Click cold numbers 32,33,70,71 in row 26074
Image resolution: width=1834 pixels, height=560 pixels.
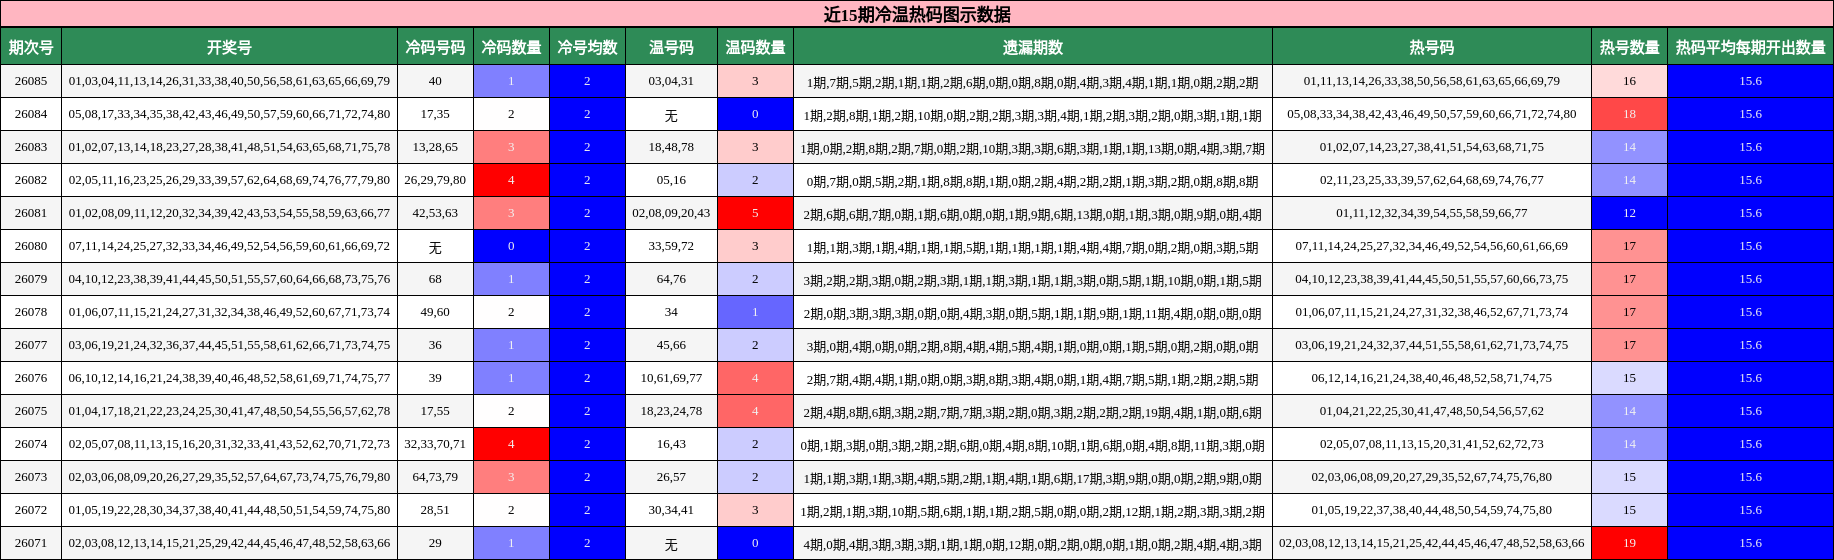point(435,444)
